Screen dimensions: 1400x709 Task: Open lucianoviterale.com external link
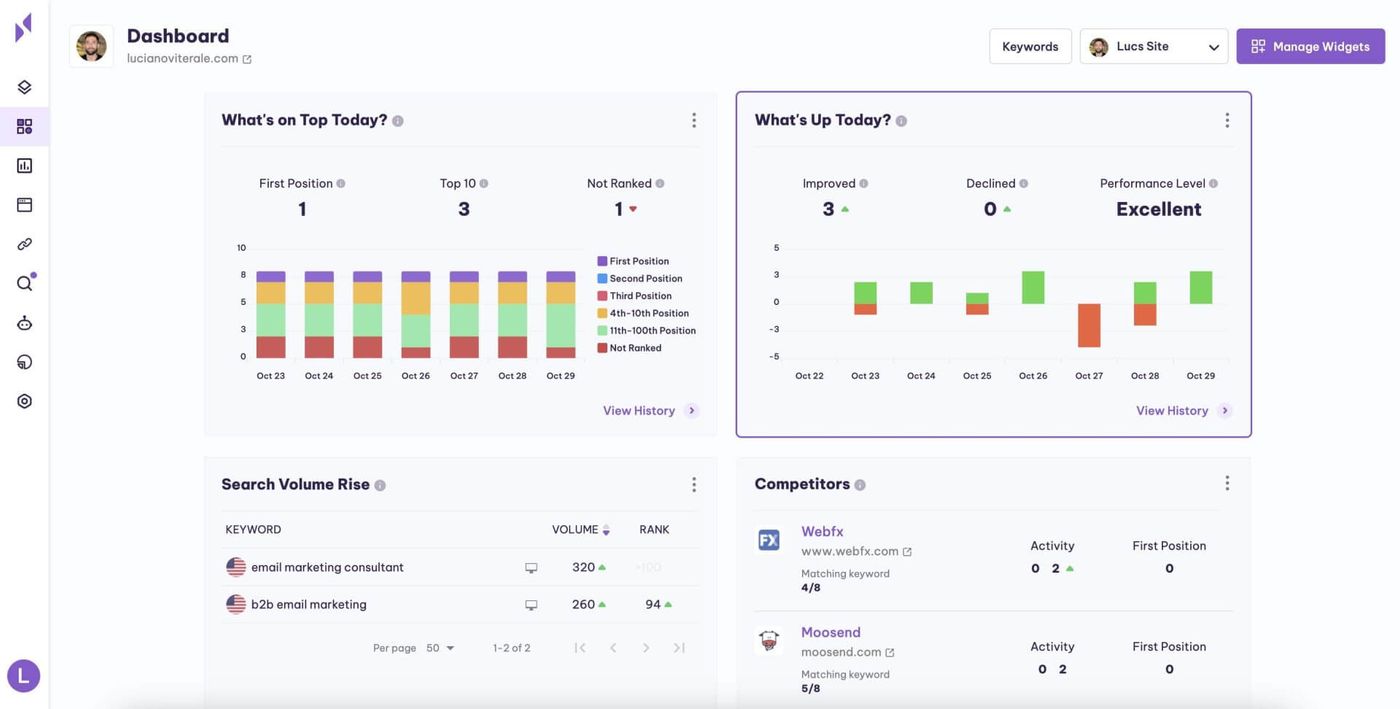[x=189, y=59]
